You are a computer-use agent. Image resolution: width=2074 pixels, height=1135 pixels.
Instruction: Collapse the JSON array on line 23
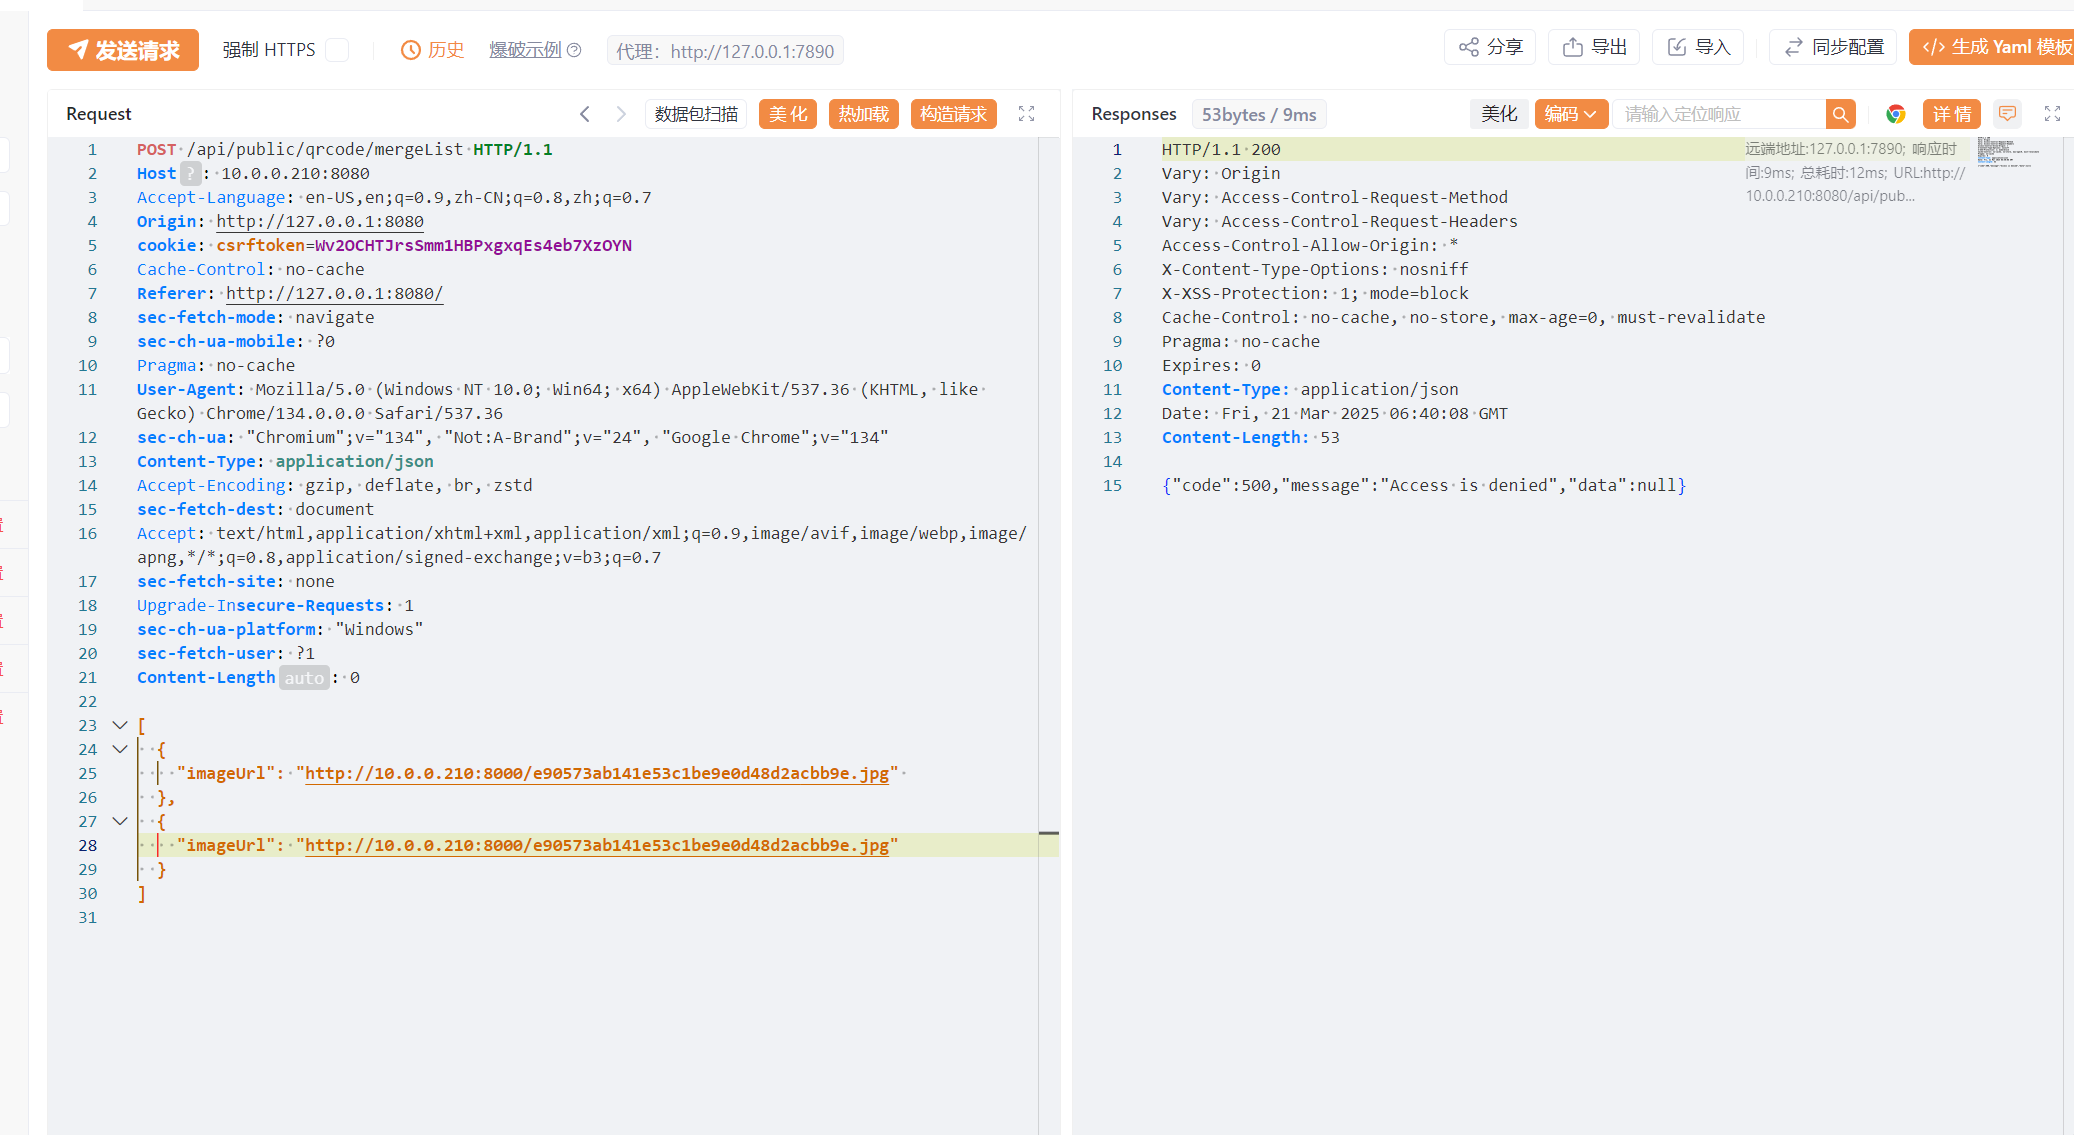click(x=120, y=725)
